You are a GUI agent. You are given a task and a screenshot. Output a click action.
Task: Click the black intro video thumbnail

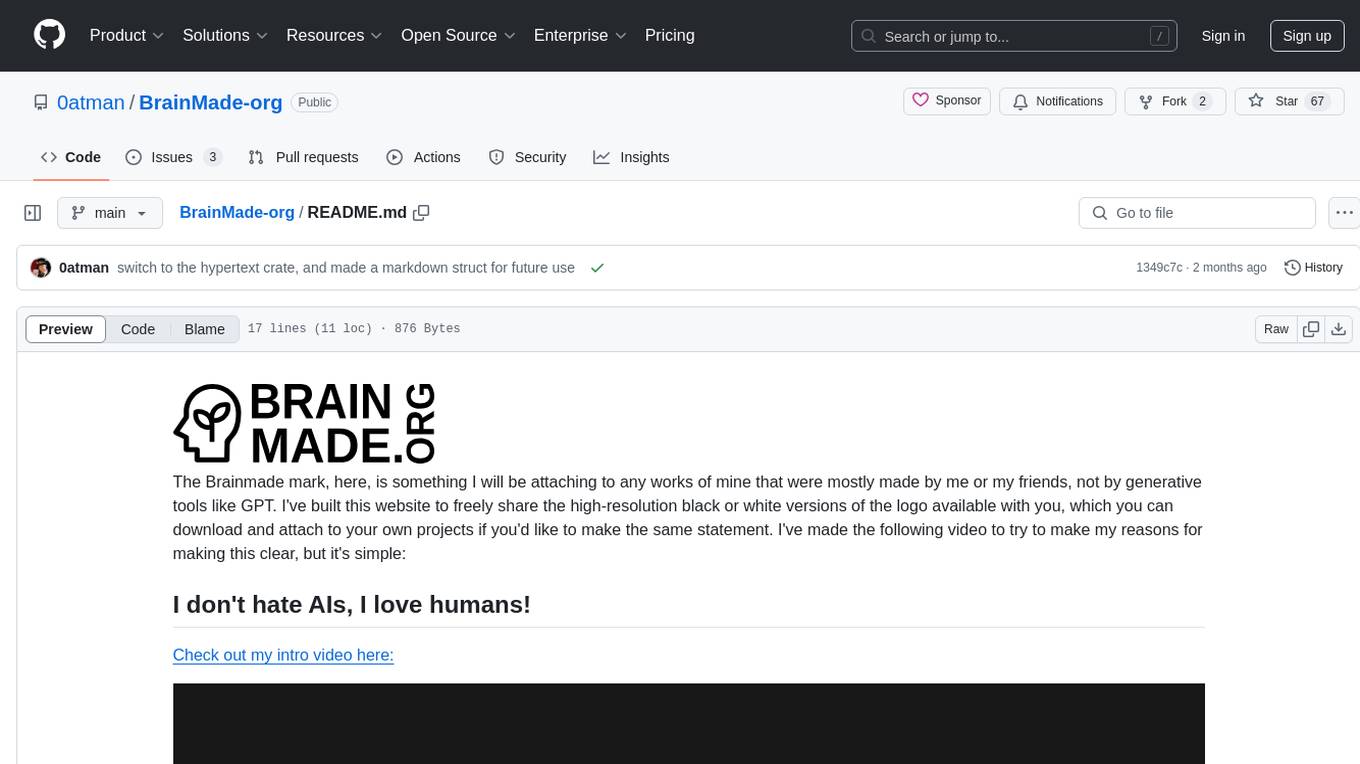click(x=688, y=723)
